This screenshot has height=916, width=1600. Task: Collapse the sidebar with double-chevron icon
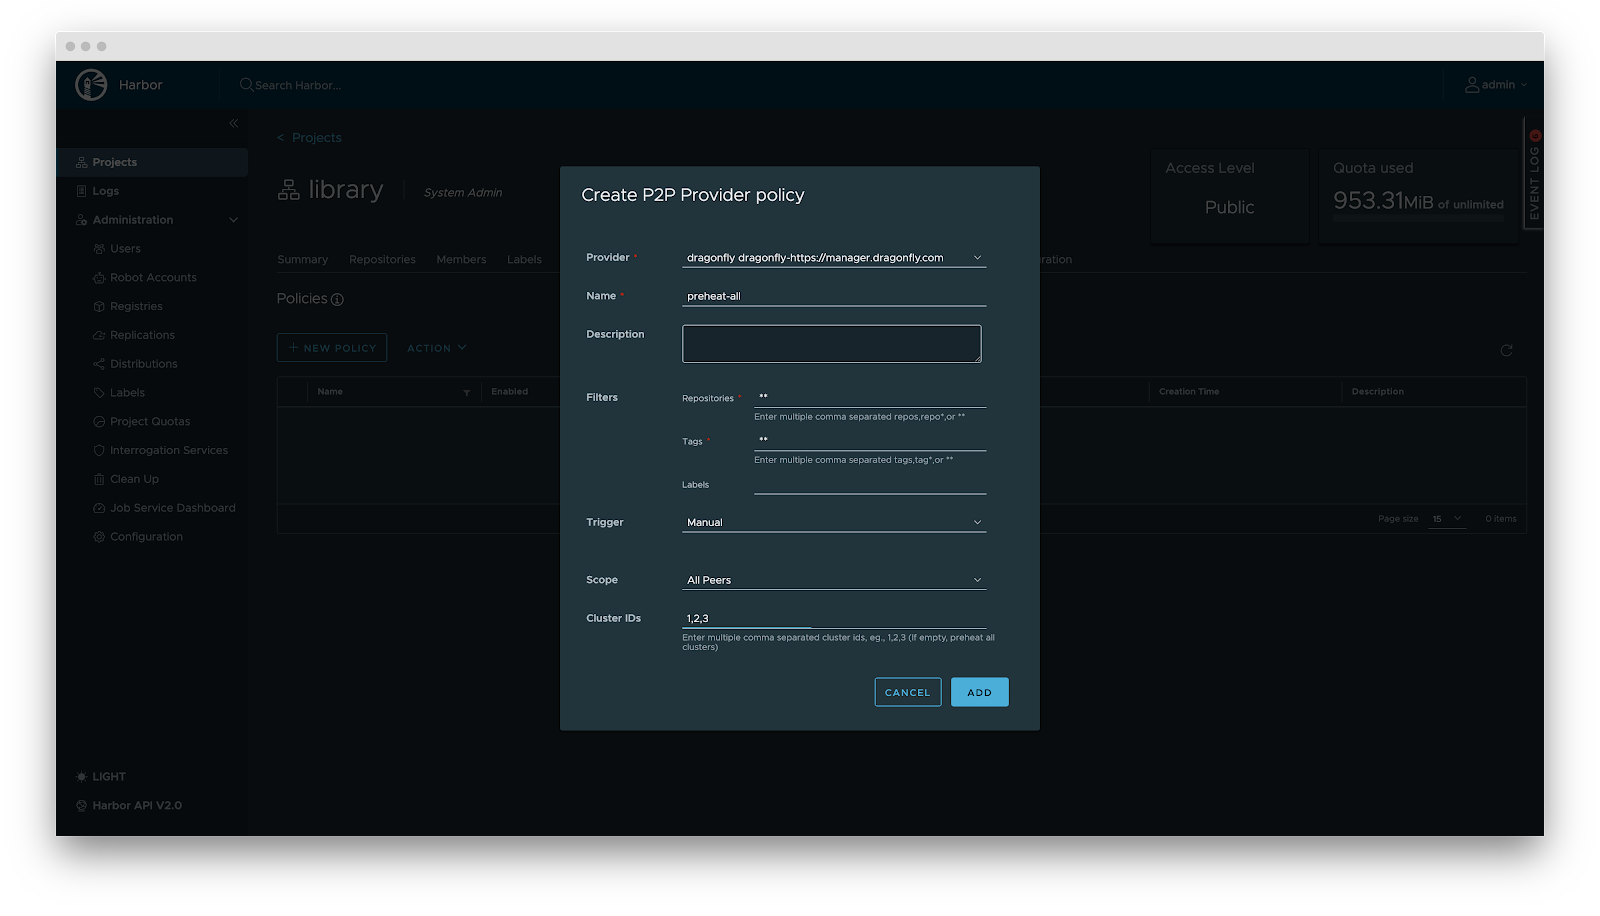[233, 123]
